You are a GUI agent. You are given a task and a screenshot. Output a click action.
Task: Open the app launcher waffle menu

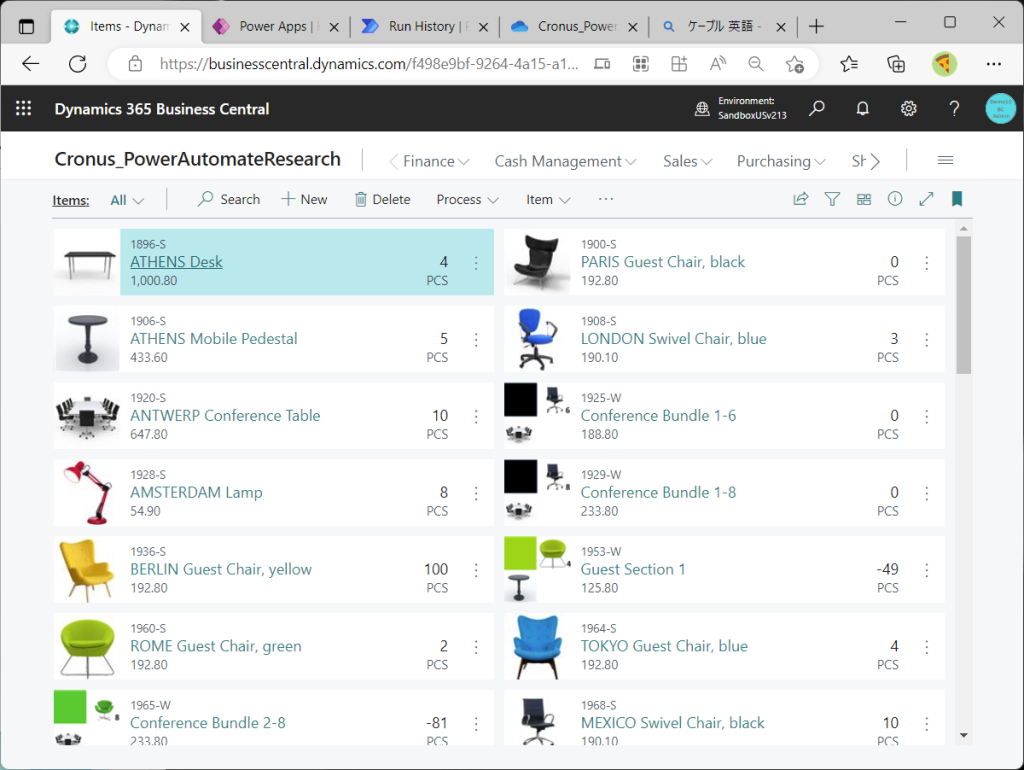click(x=24, y=108)
